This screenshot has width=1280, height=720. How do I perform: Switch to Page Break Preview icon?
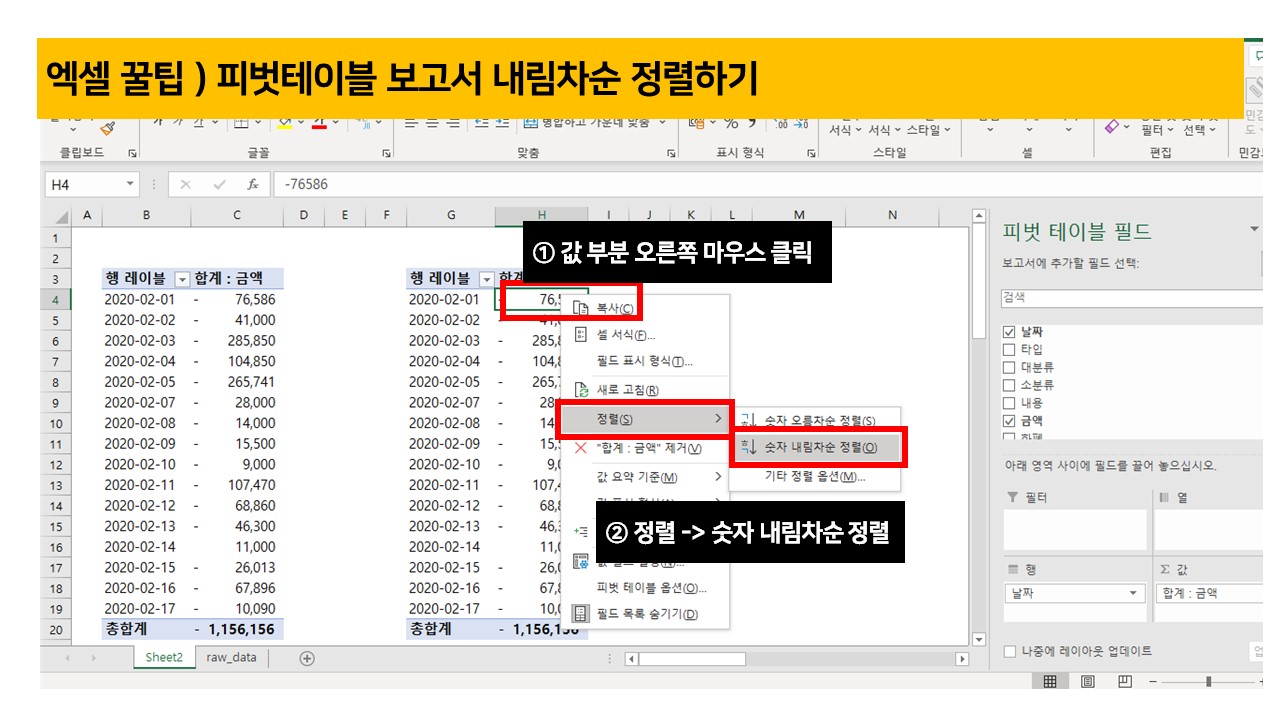point(1125,682)
